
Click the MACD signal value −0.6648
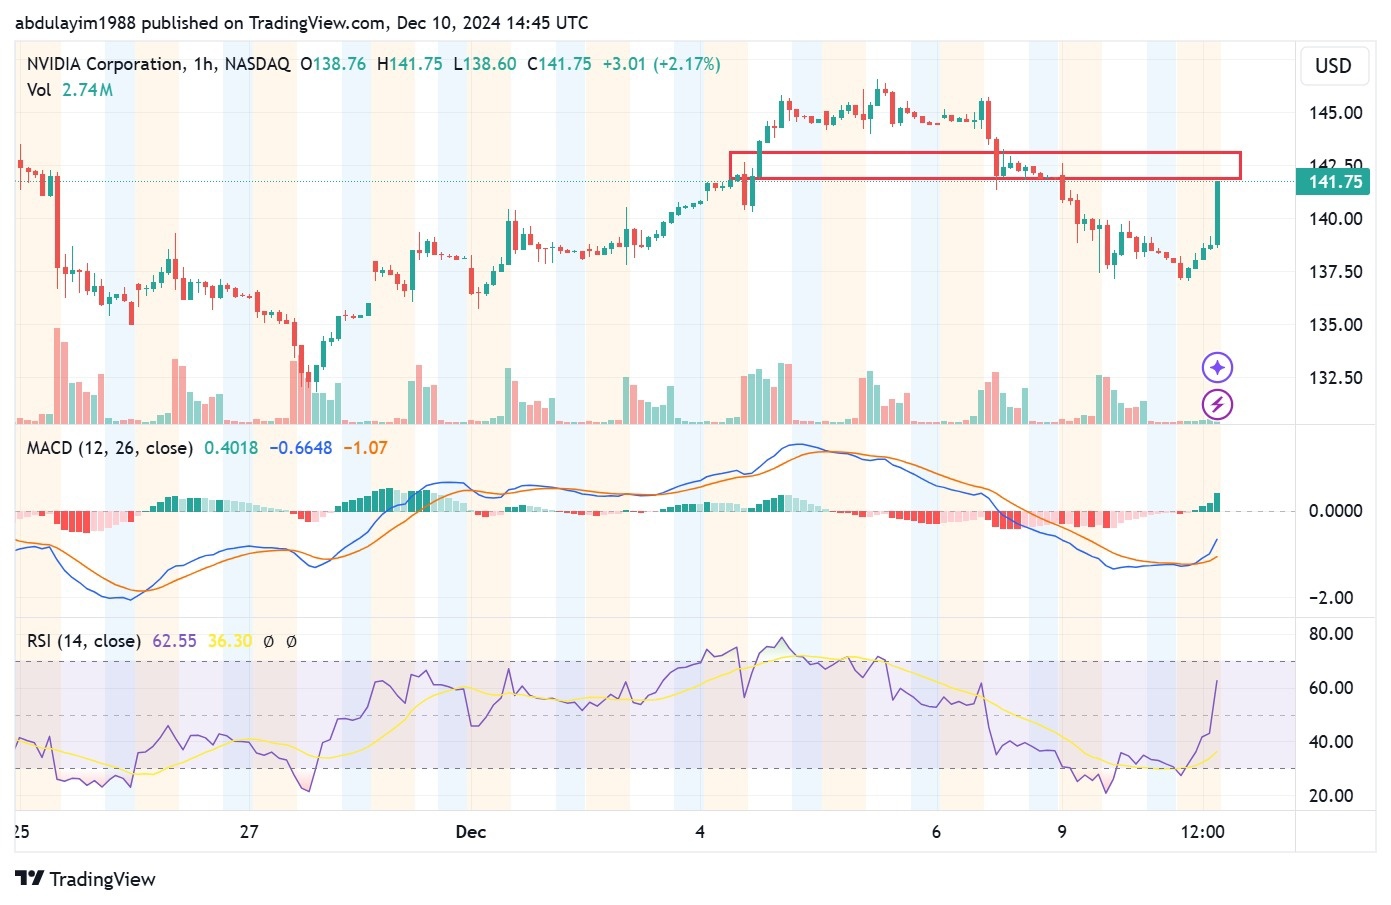click(x=301, y=448)
